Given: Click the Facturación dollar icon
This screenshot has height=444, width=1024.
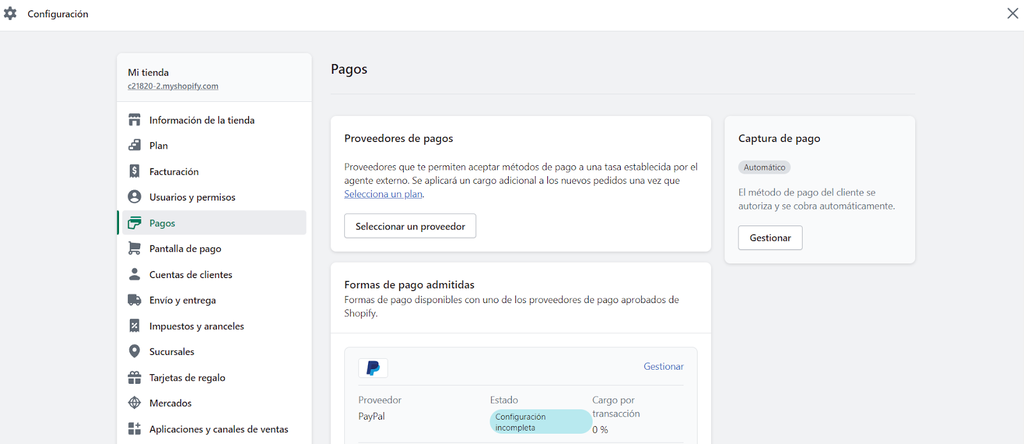Looking at the screenshot, I should click(134, 172).
